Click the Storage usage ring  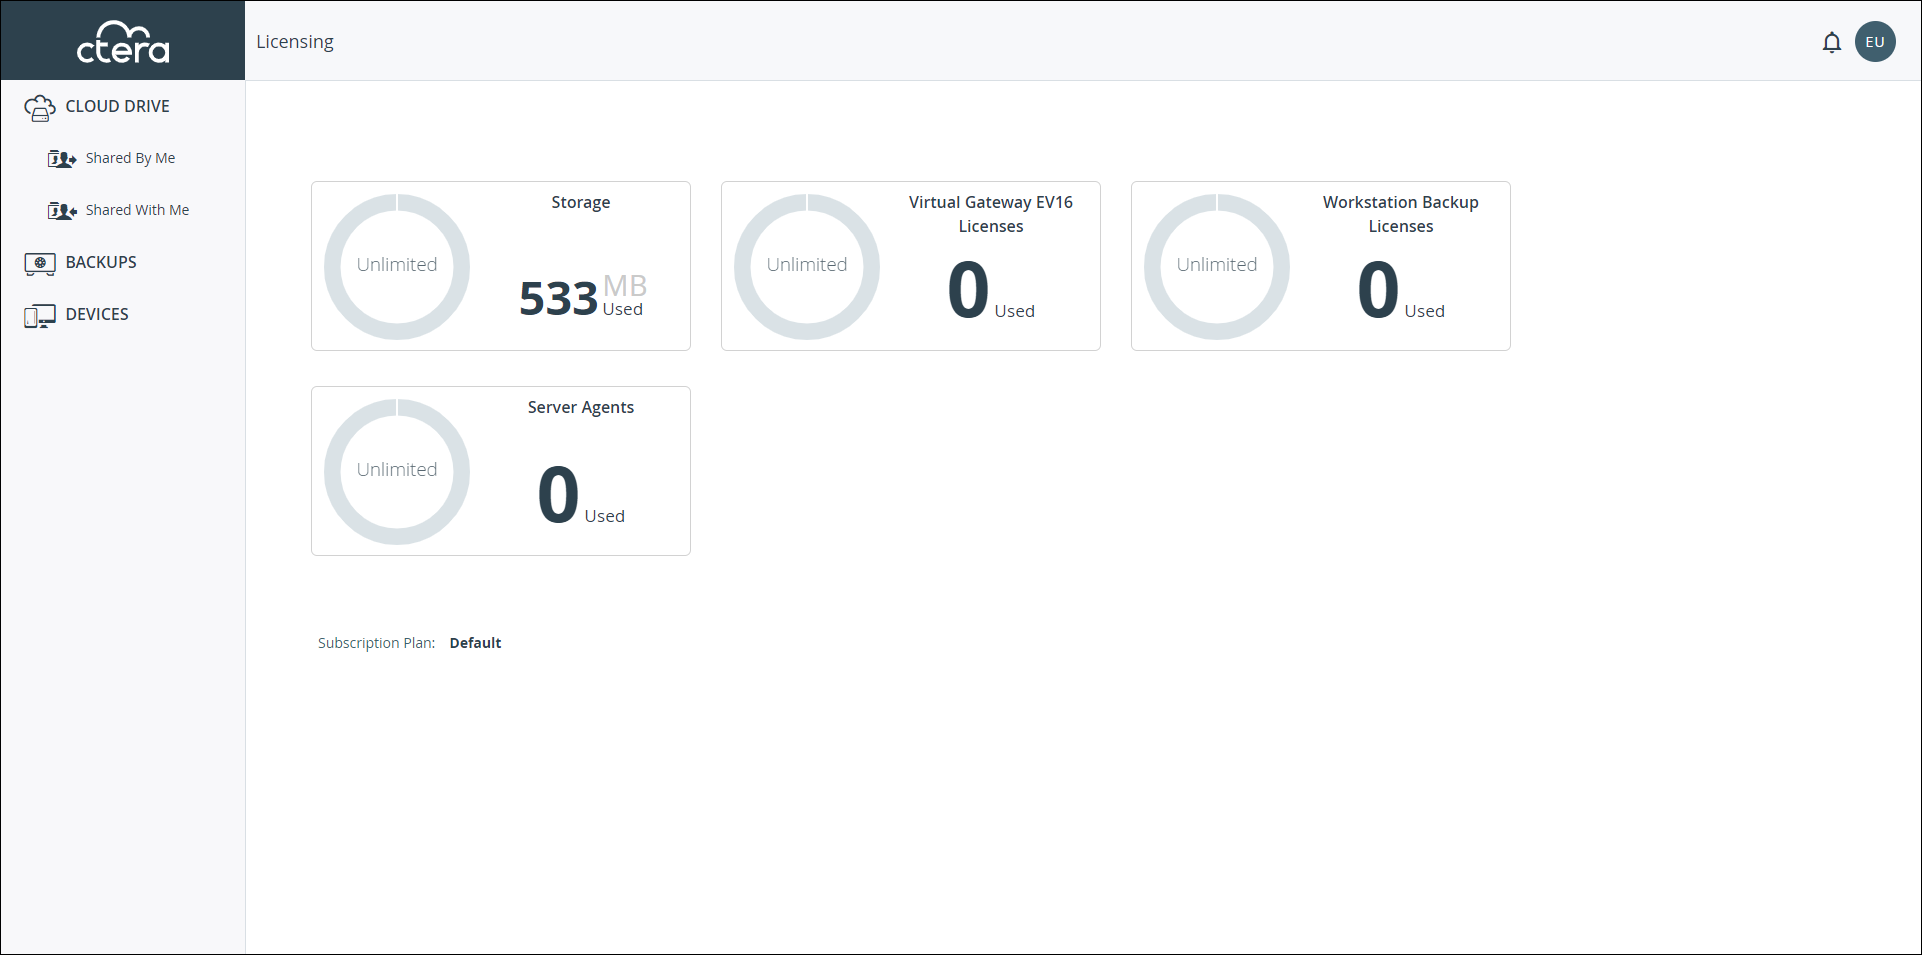click(x=397, y=266)
